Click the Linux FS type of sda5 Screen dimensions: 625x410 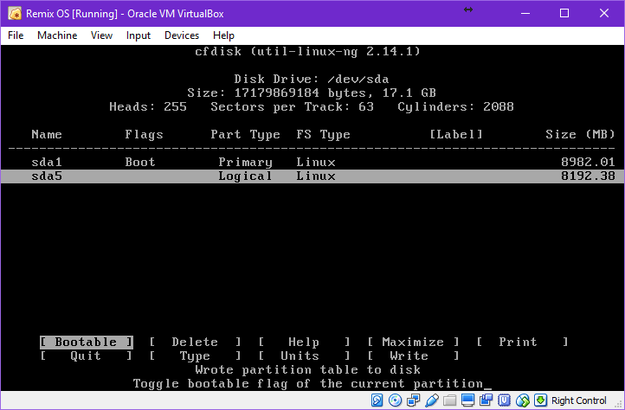[316, 176]
